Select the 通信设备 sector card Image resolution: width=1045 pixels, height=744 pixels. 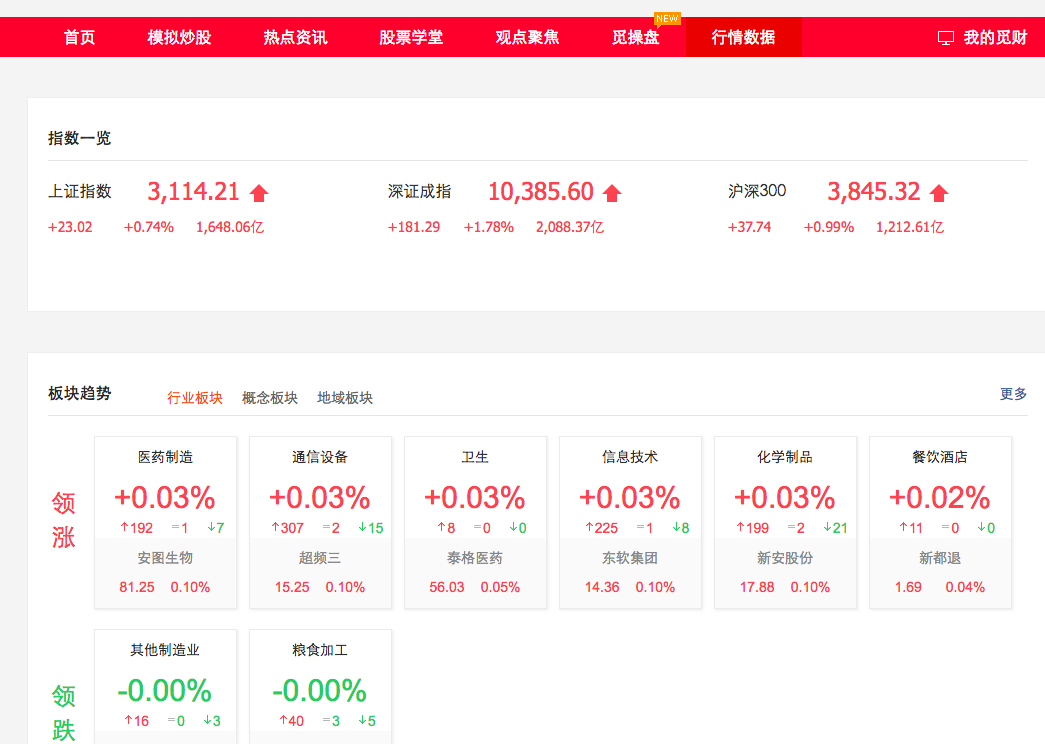320,457
